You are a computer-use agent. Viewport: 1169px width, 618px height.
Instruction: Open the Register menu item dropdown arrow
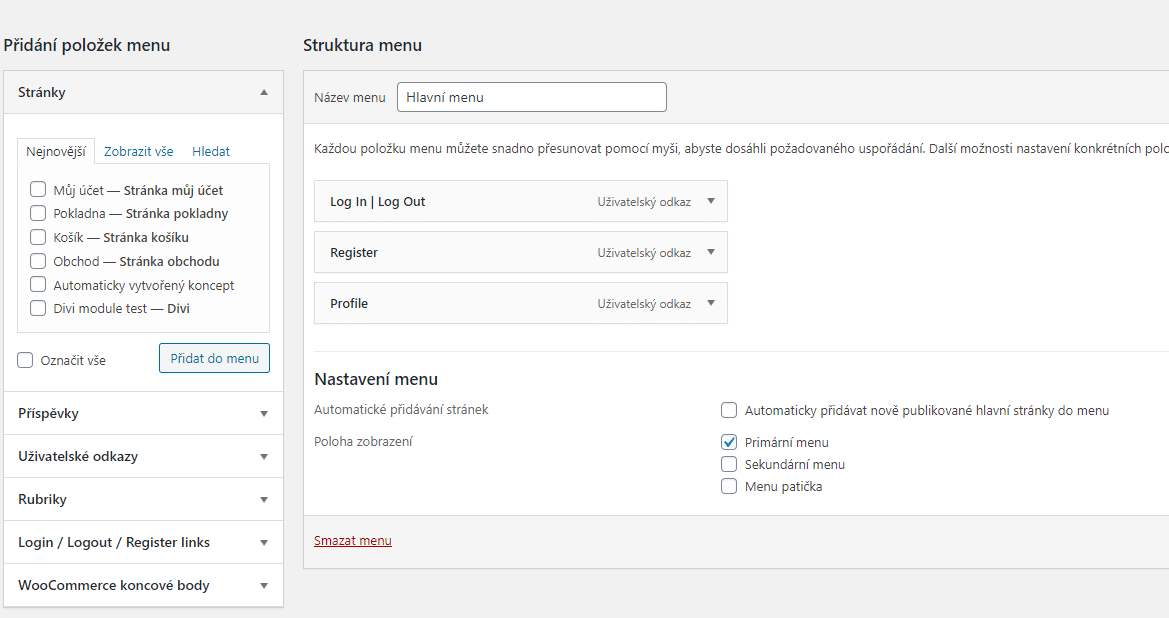click(x=711, y=252)
